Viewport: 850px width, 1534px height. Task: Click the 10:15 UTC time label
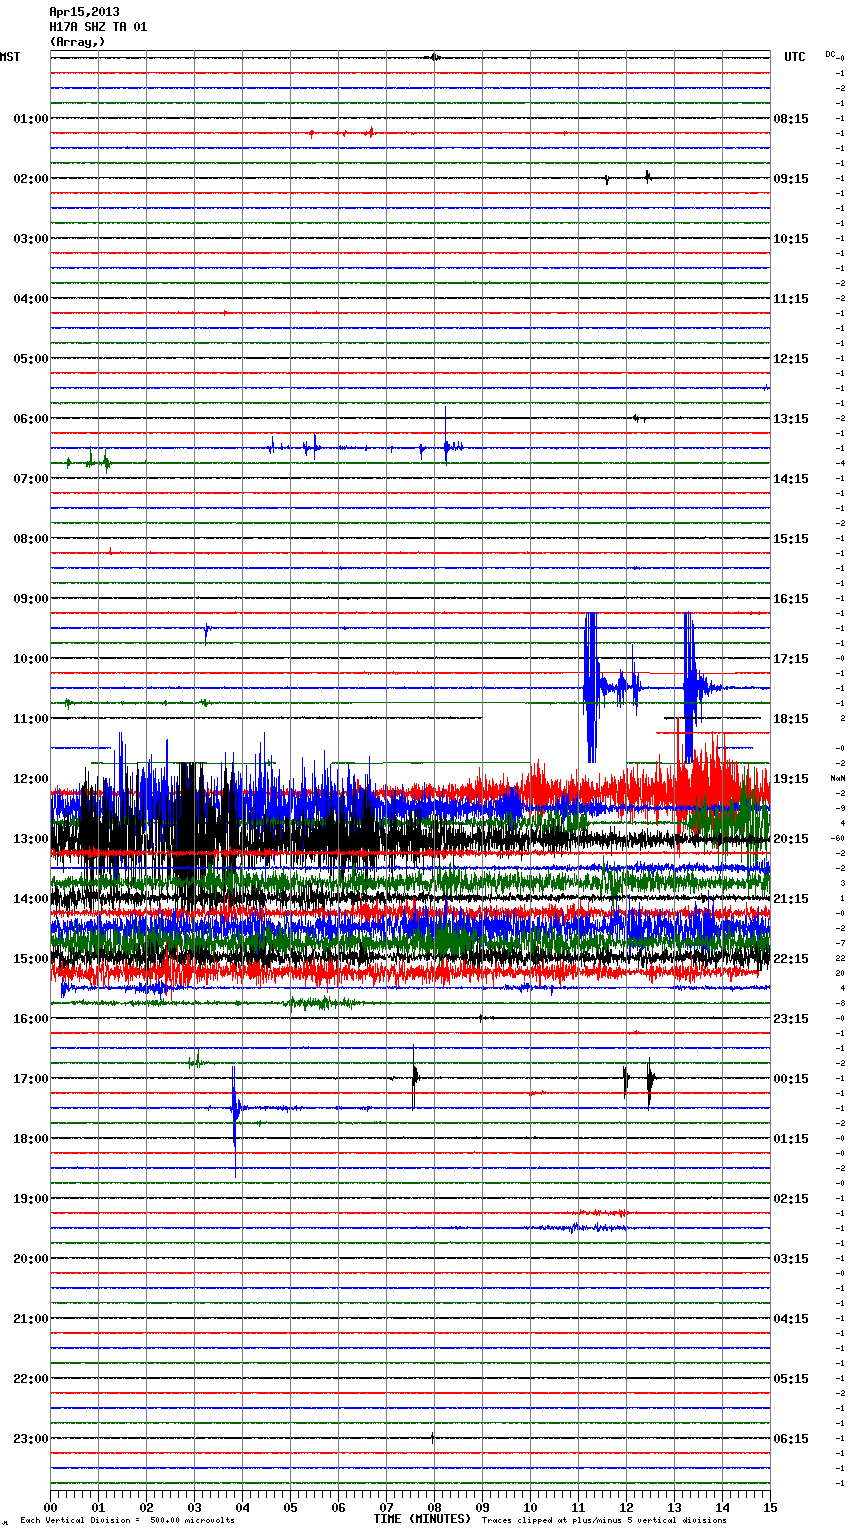click(x=791, y=239)
